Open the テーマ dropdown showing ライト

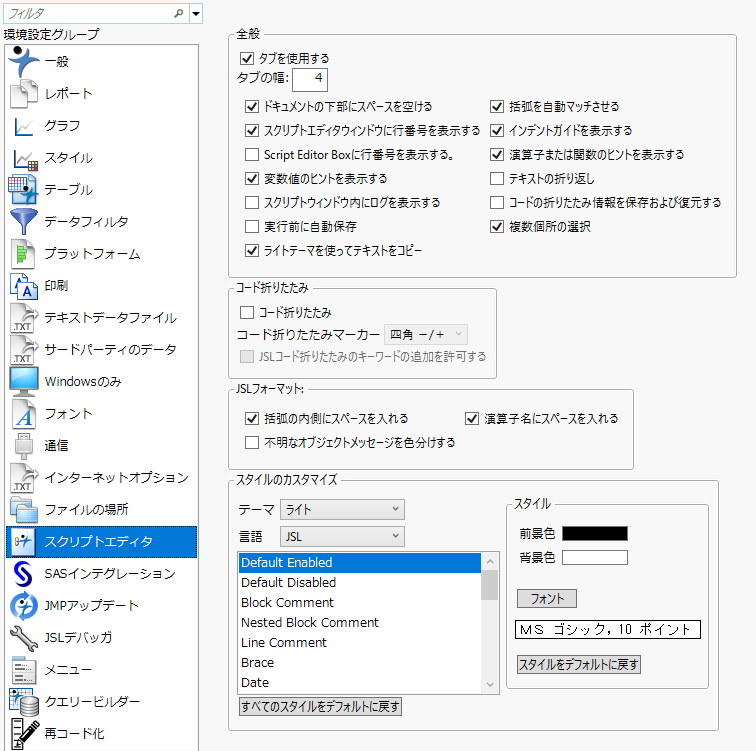[342, 510]
